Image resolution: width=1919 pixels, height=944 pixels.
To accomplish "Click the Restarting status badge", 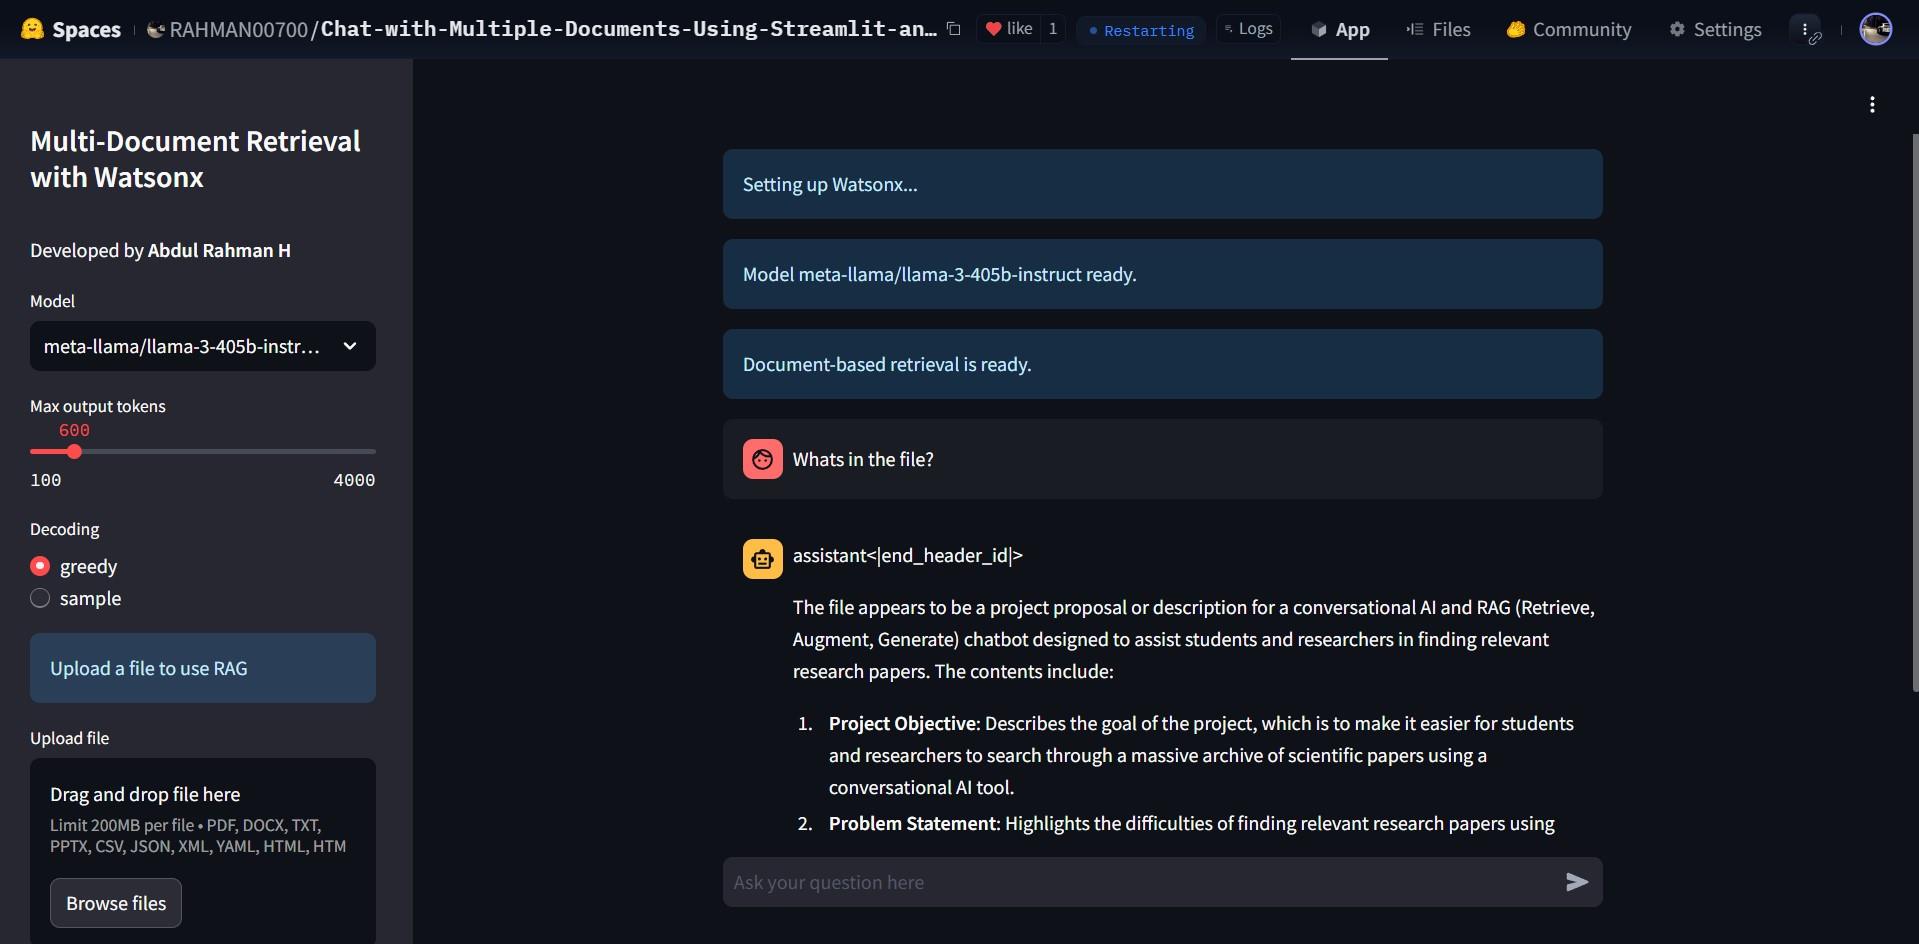I will tap(1141, 30).
